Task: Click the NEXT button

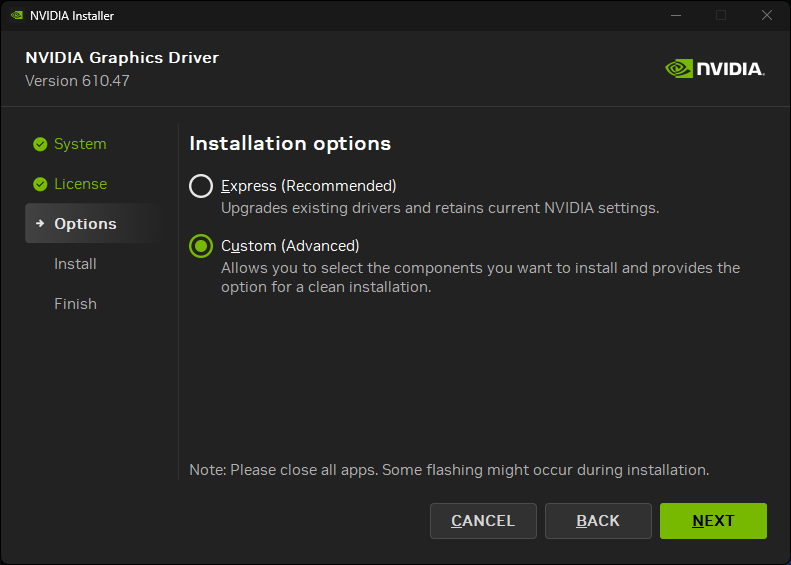Action: (713, 521)
